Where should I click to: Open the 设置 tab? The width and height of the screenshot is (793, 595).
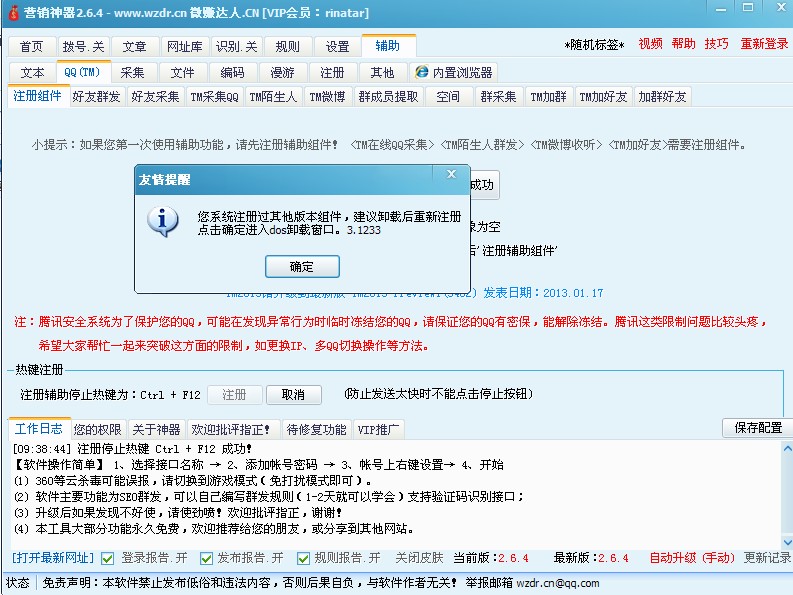click(x=337, y=47)
